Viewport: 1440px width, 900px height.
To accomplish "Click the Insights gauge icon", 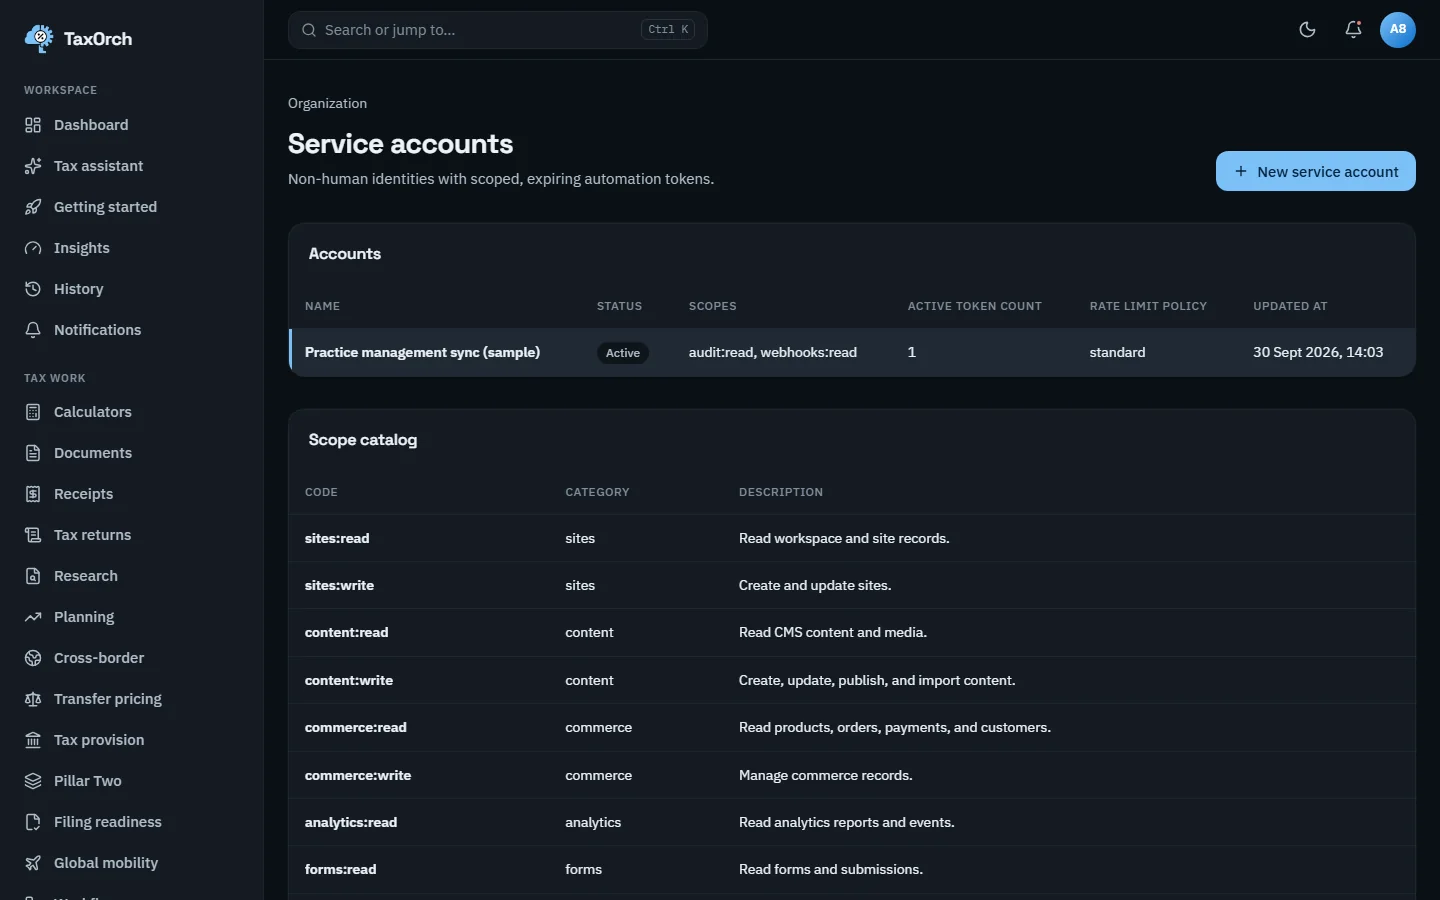I will coord(33,248).
